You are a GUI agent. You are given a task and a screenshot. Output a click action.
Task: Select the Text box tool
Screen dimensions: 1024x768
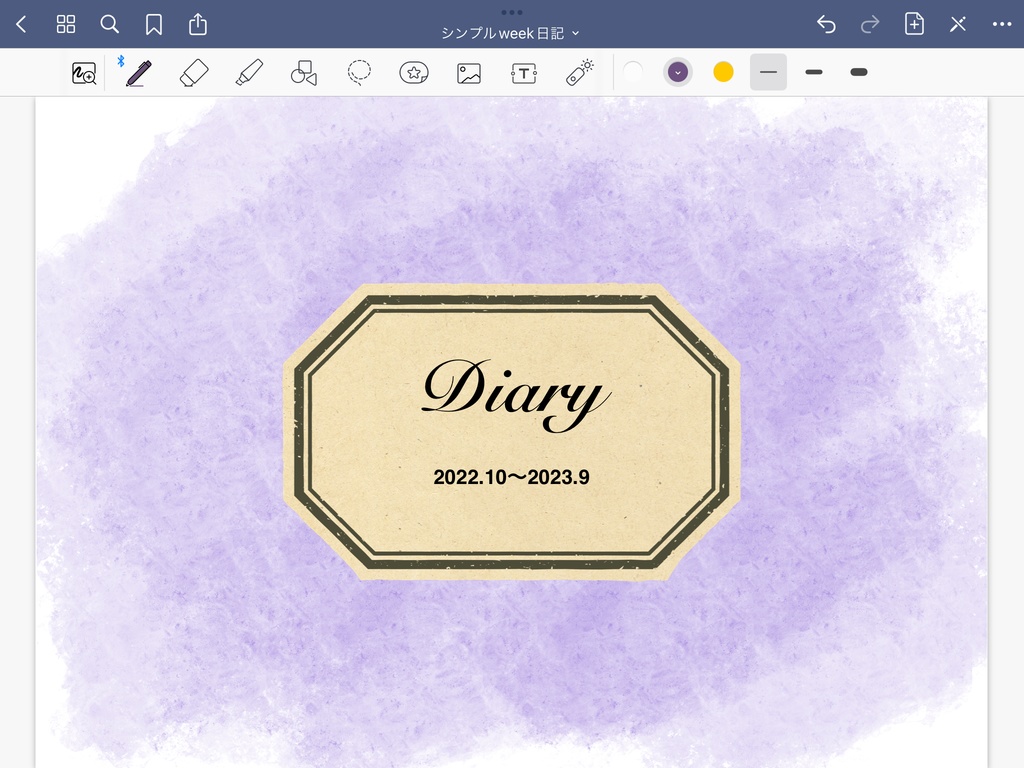click(x=524, y=73)
